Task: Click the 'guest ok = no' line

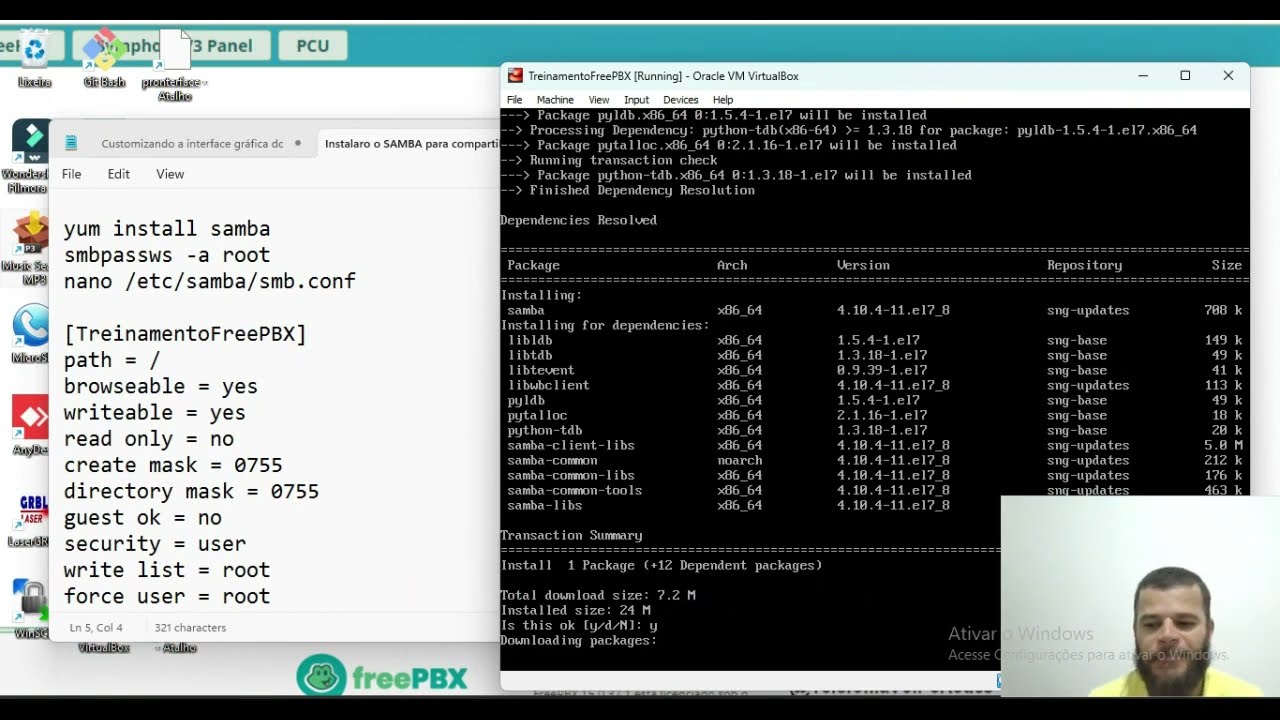Action: point(143,517)
